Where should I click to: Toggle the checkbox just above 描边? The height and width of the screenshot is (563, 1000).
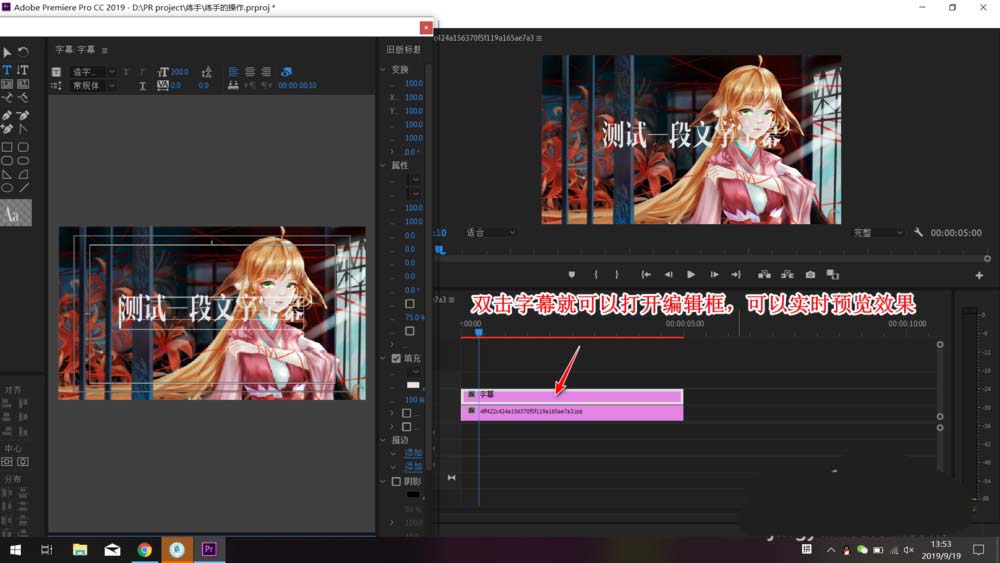pos(406,427)
